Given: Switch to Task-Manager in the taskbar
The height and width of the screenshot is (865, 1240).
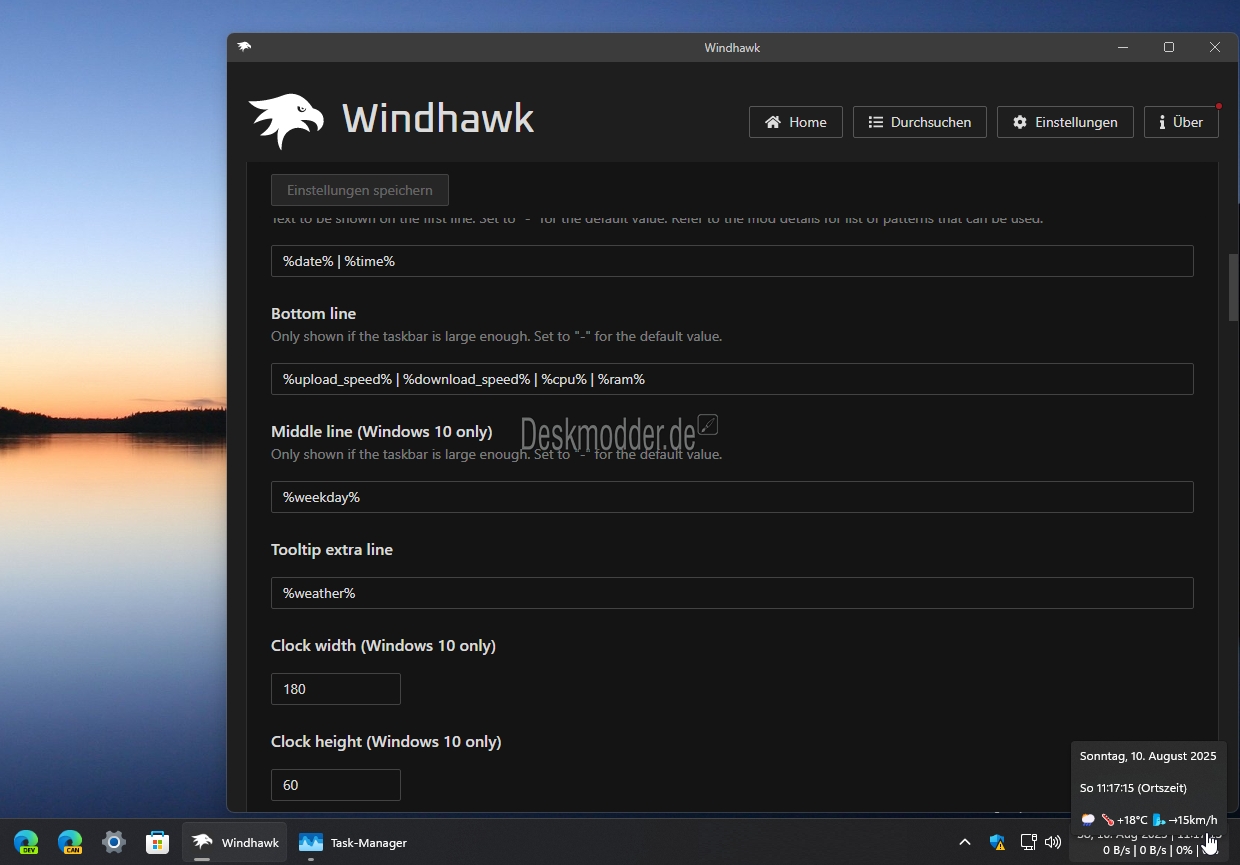Looking at the screenshot, I should pyautogui.click(x=353, y=842).
